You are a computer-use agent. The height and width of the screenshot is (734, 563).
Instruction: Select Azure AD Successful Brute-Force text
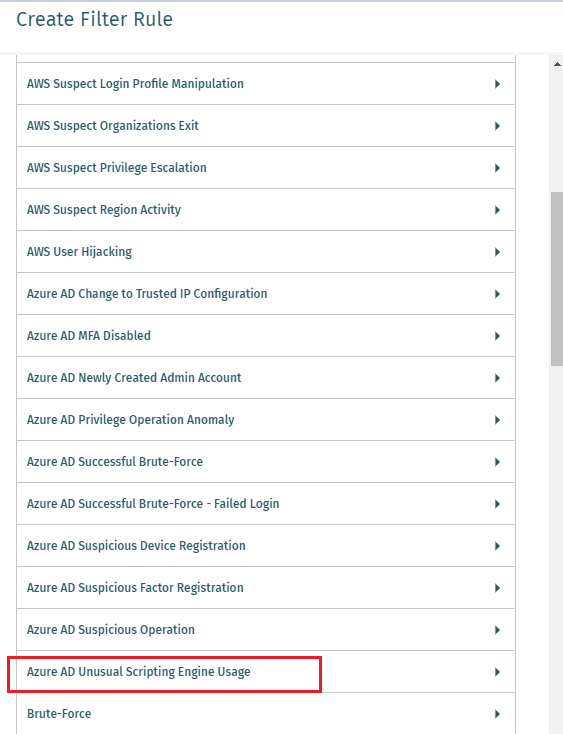(115, 462)
